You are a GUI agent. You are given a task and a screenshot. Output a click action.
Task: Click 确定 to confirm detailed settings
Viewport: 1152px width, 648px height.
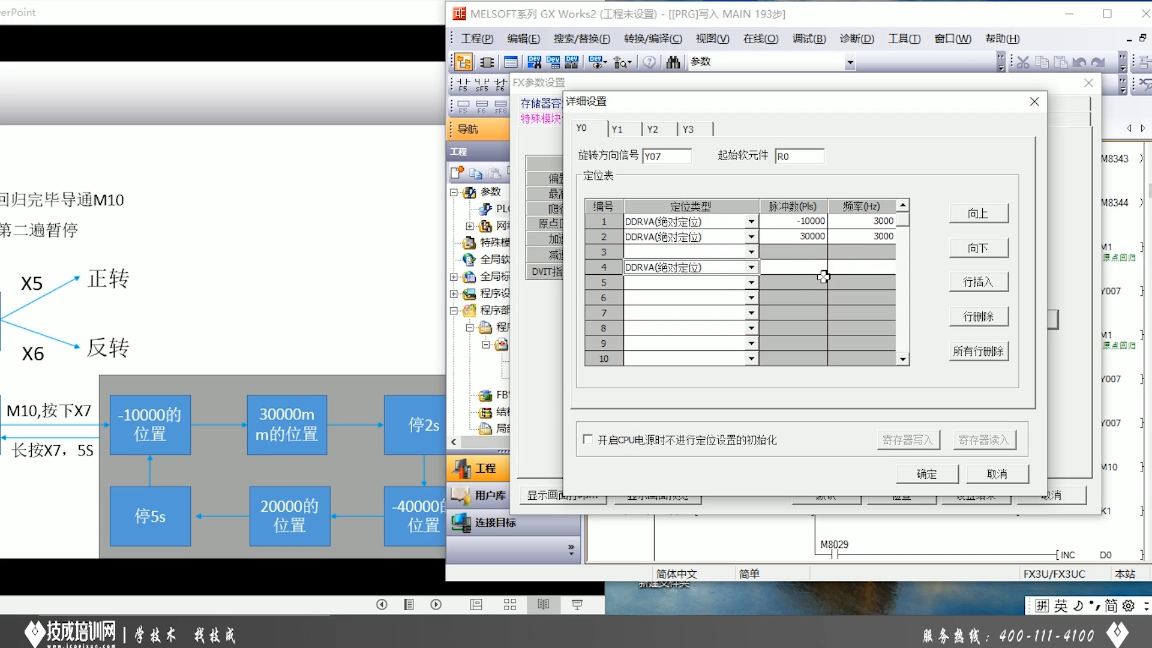(927, 474)
